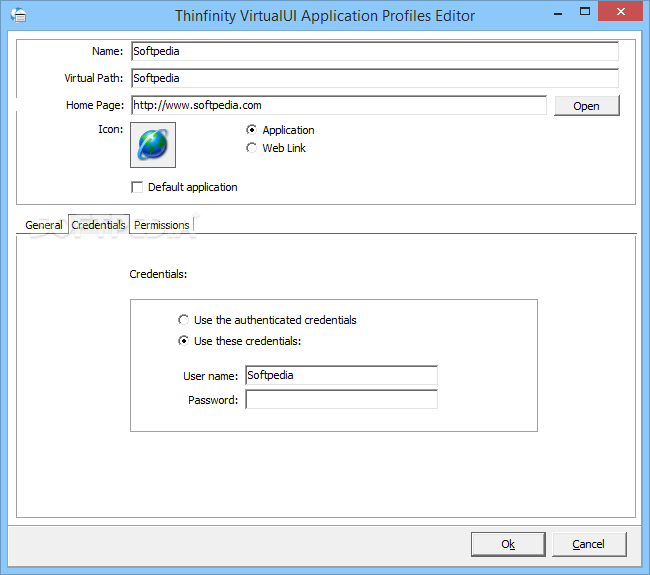Maximize the Profiles Editor window
This screenshot has width=650, height=575.
click(x=585, y=12)
